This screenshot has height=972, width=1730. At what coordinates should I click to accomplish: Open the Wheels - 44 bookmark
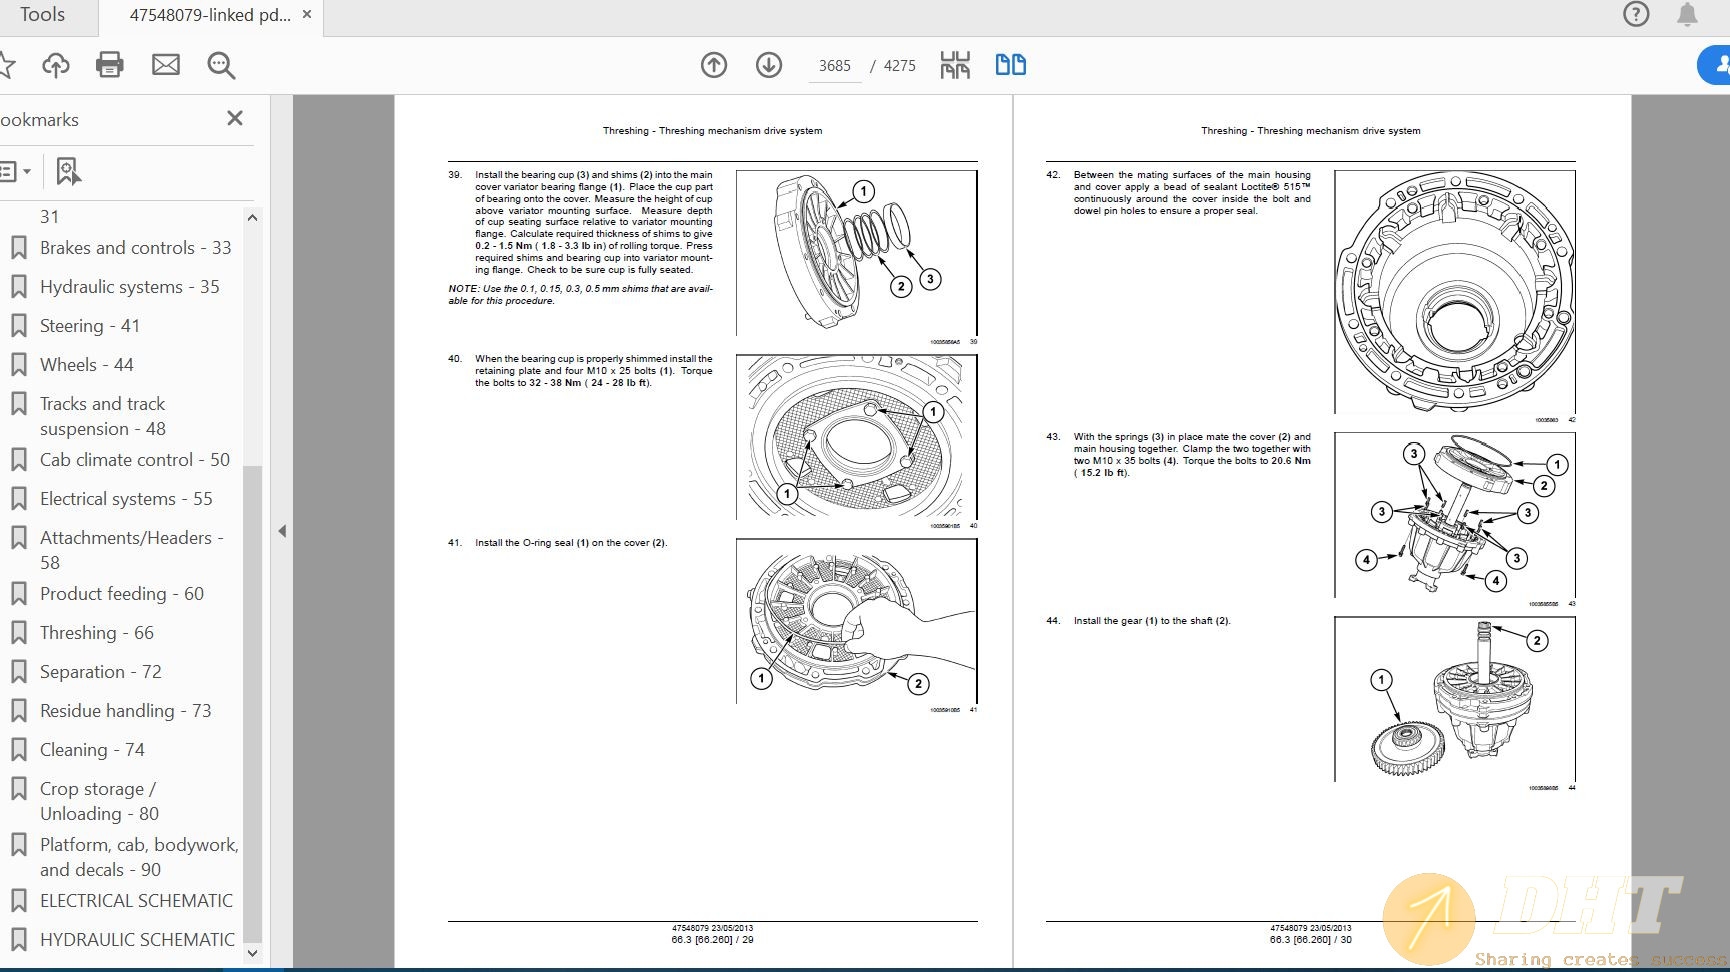pos(86,365)
